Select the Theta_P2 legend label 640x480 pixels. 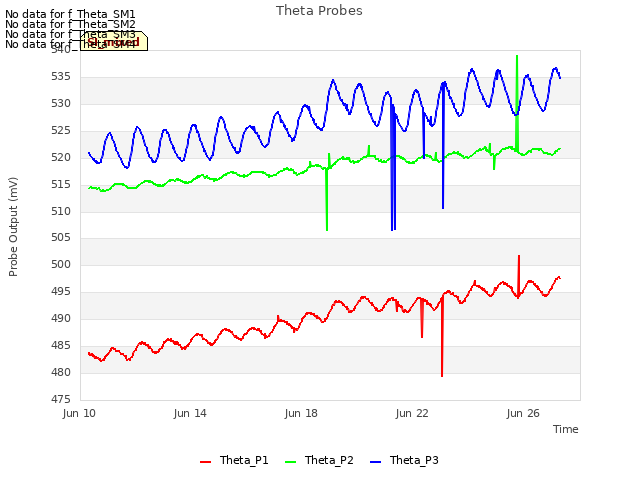pyautogui.click(x=329, y=460)
